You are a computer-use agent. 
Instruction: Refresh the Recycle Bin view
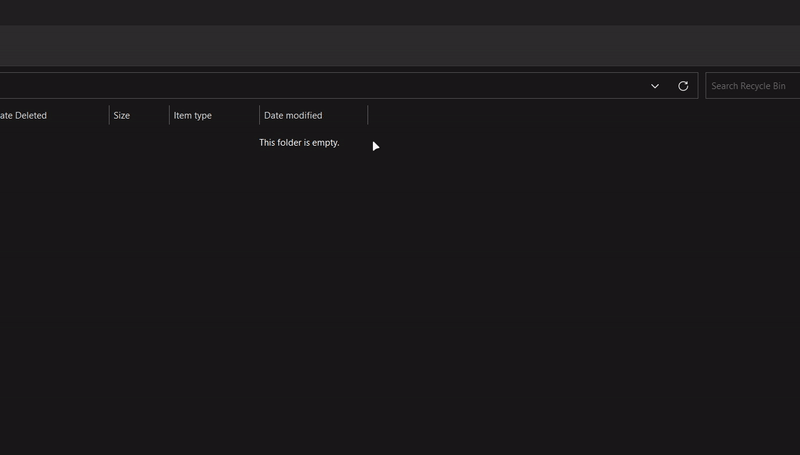click(x=683, y=86)
